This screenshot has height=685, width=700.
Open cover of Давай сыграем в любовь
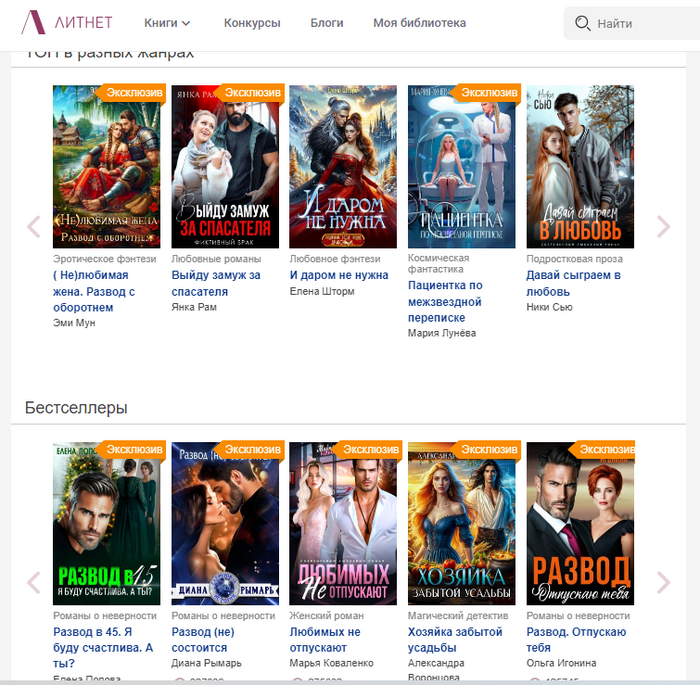click(580, 167)
